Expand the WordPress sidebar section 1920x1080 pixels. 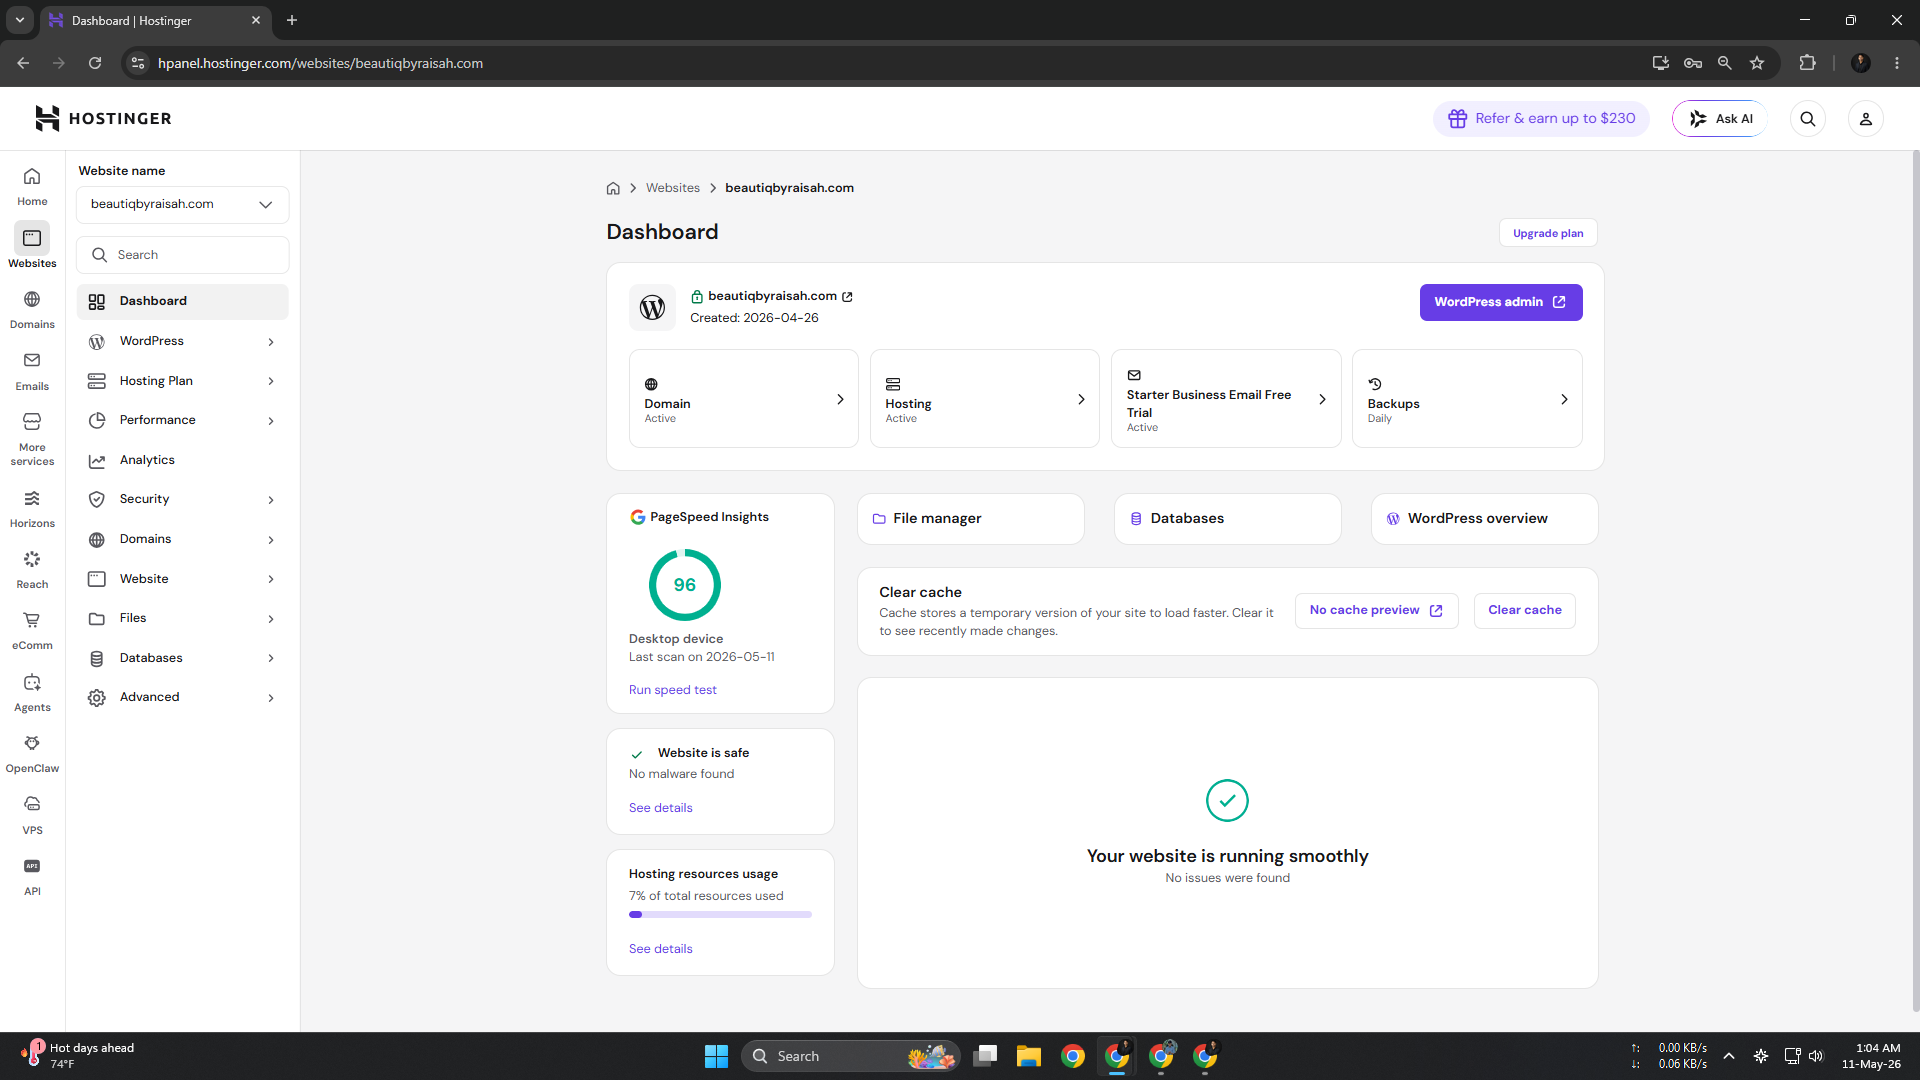(183, 342)
